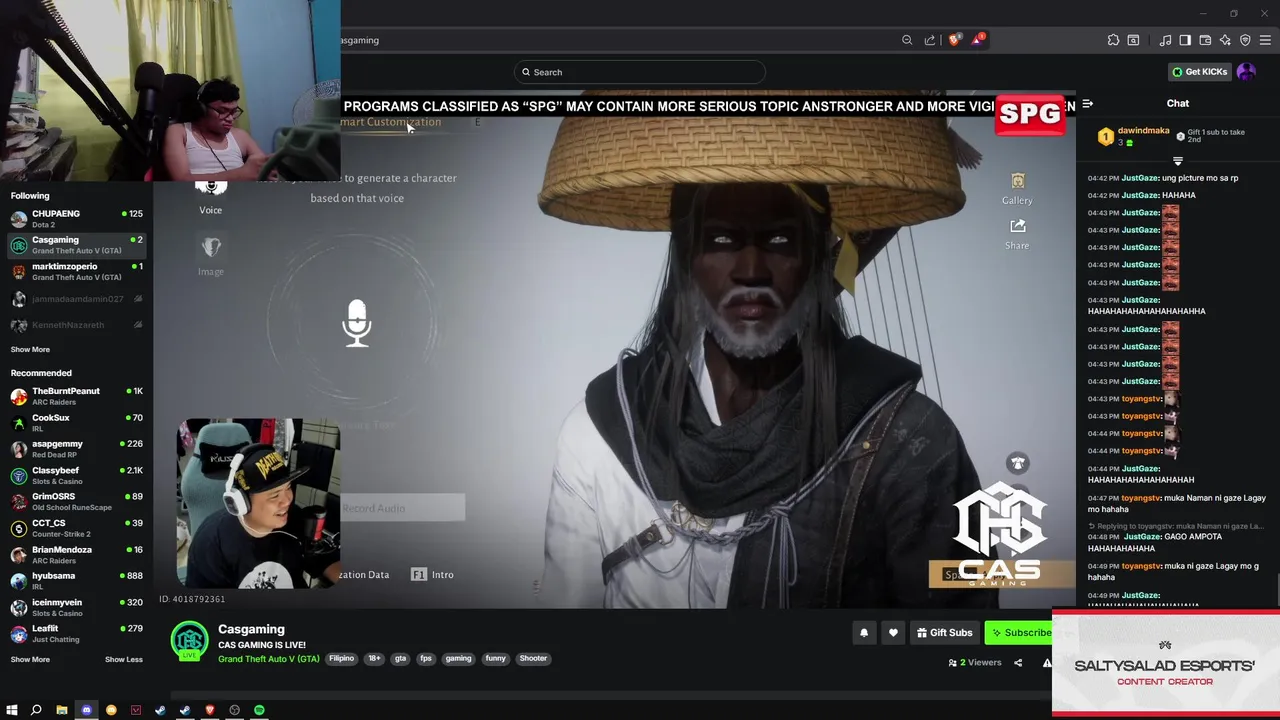Viewport: 1280px width, 720px height.
Task: Select the Shooter tag
Action: click(x=533, y=658)
